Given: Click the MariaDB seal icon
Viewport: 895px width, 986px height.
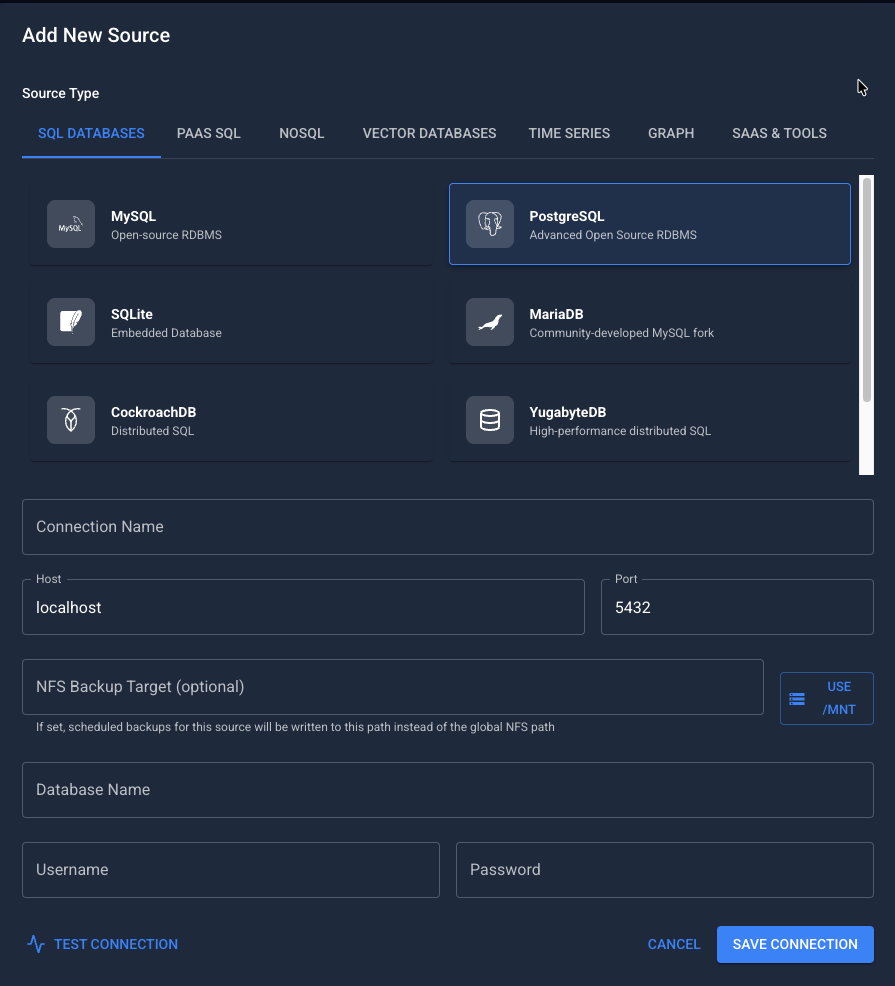Looking at the screenshot, I should tap(489, 322).
